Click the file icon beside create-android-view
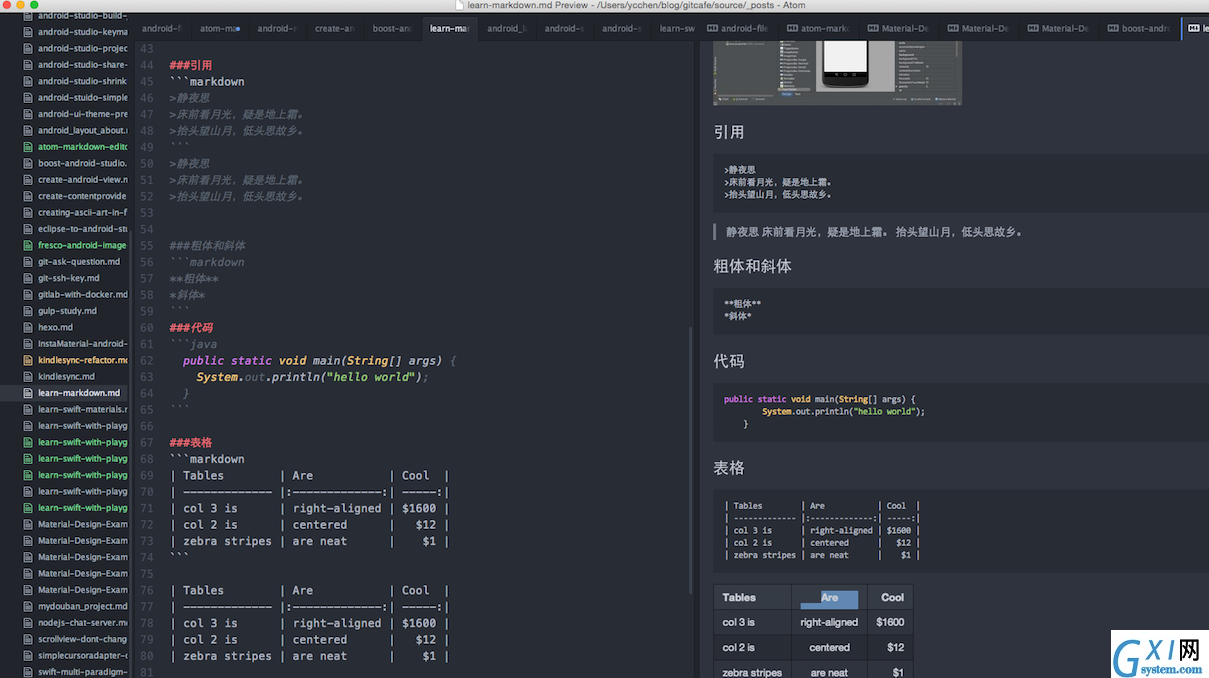The image size is (1209, 678). [x=28, y=180]
